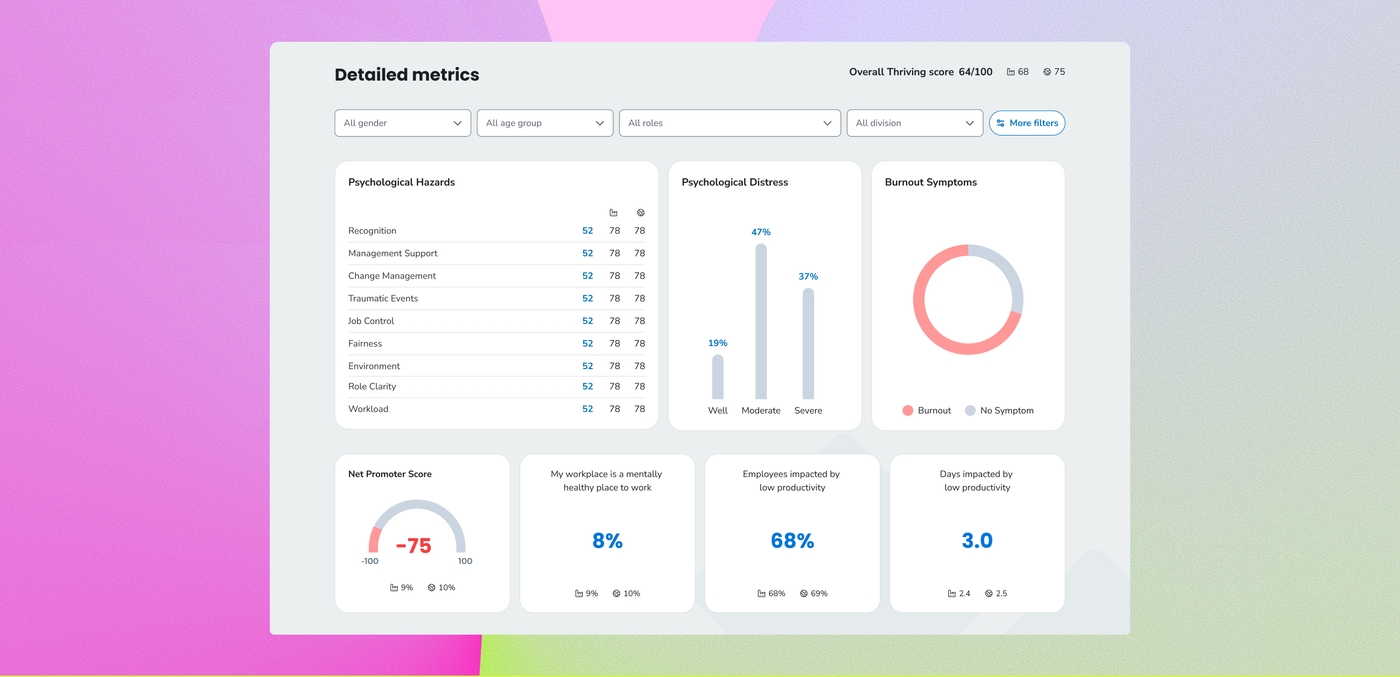Open the All gender dropdown
This screenshot has height=677, width=1400.
pyautogui.click(x=403, y=123)
